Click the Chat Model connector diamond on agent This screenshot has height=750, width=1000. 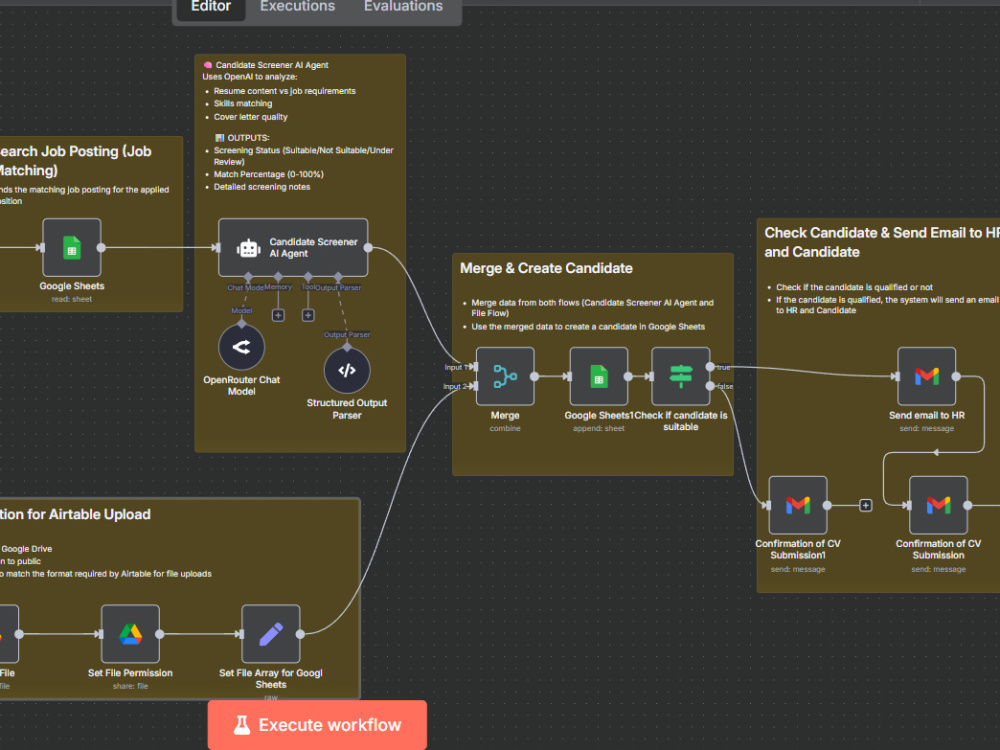click(248, 277)
